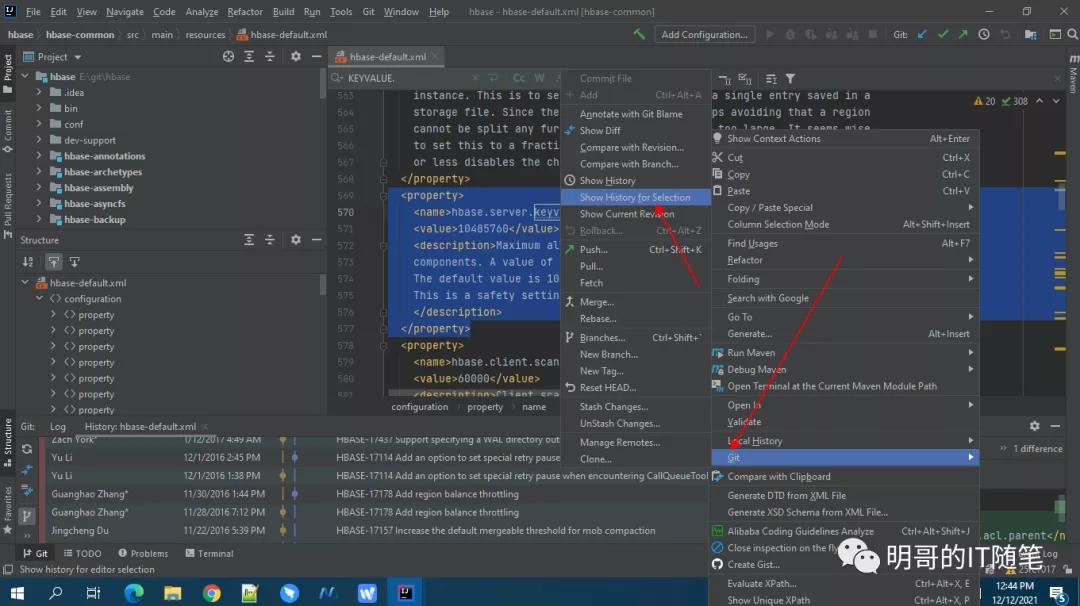Click sort alphabetically icon in Structure panel
Image resolution: width=1080 pixels, height=606 pixels.
[28, 262]
